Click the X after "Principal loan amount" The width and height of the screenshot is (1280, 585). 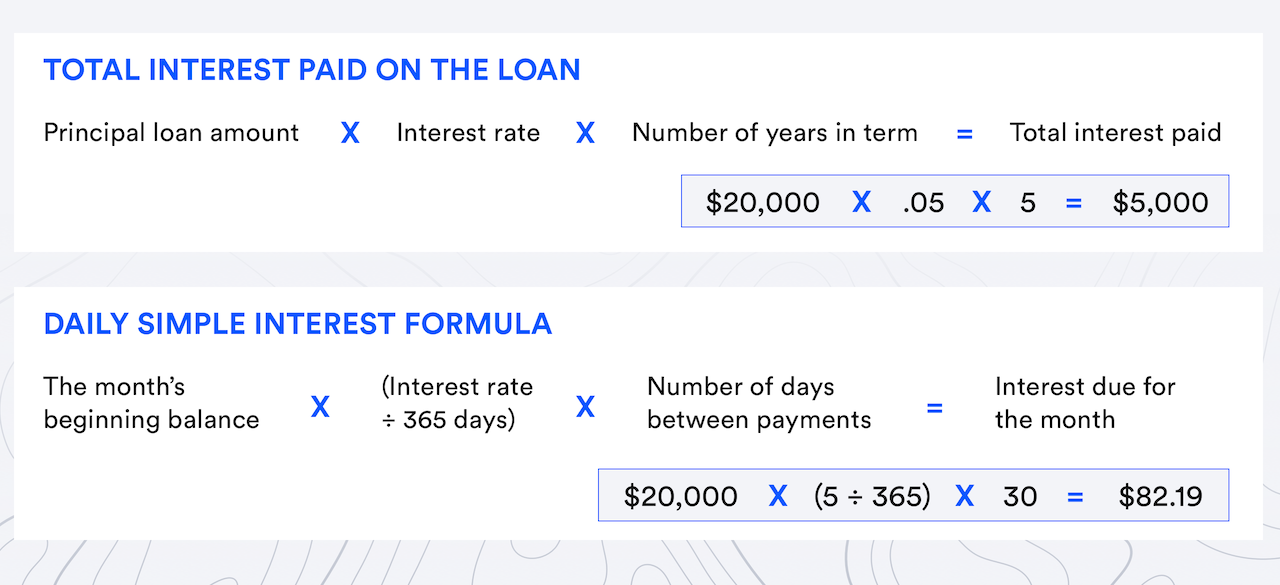[x=350, y=133]
